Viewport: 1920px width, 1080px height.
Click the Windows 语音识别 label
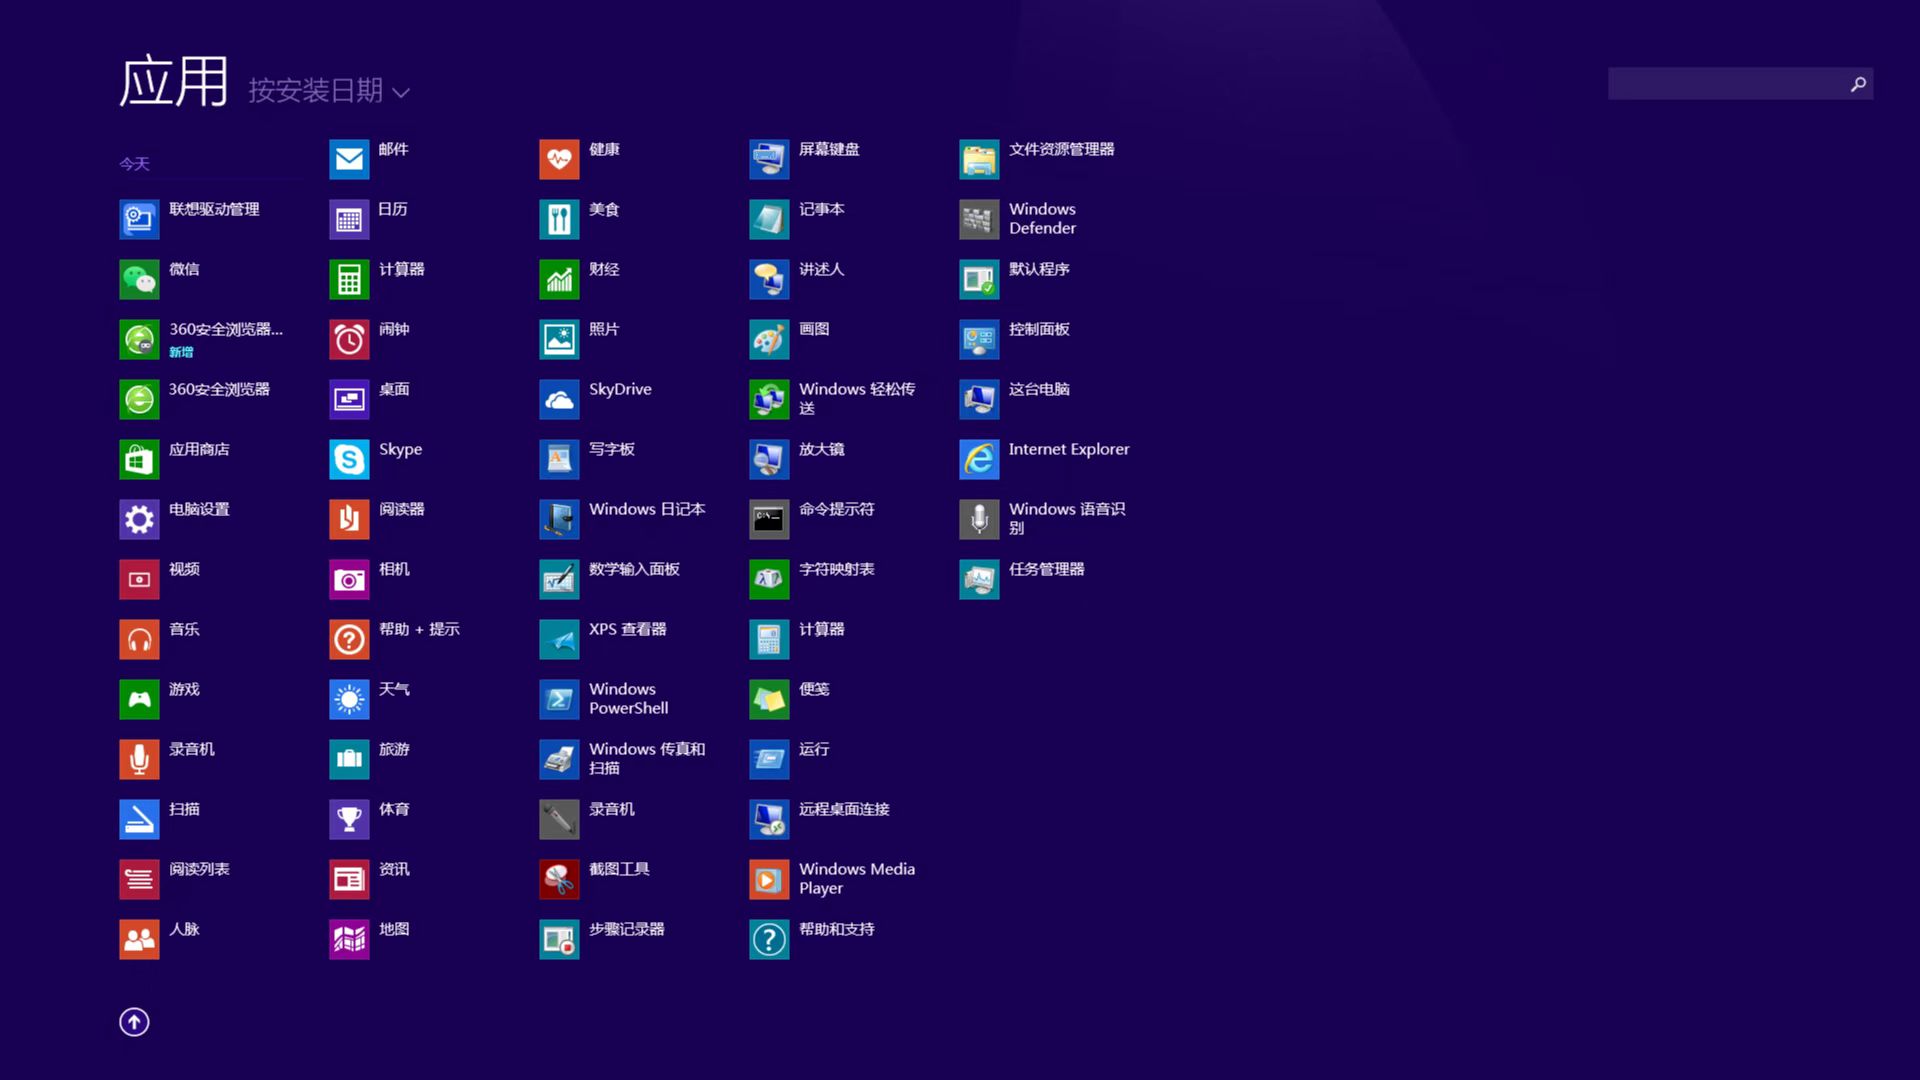click(x=1067, y=518)
